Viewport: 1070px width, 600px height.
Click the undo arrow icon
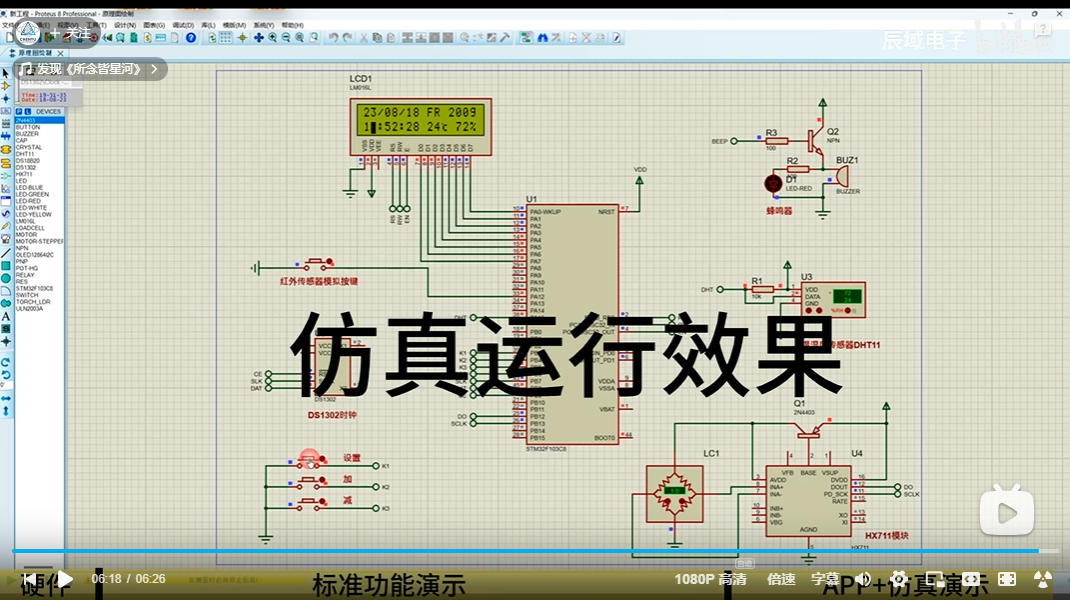pos(333,38)
